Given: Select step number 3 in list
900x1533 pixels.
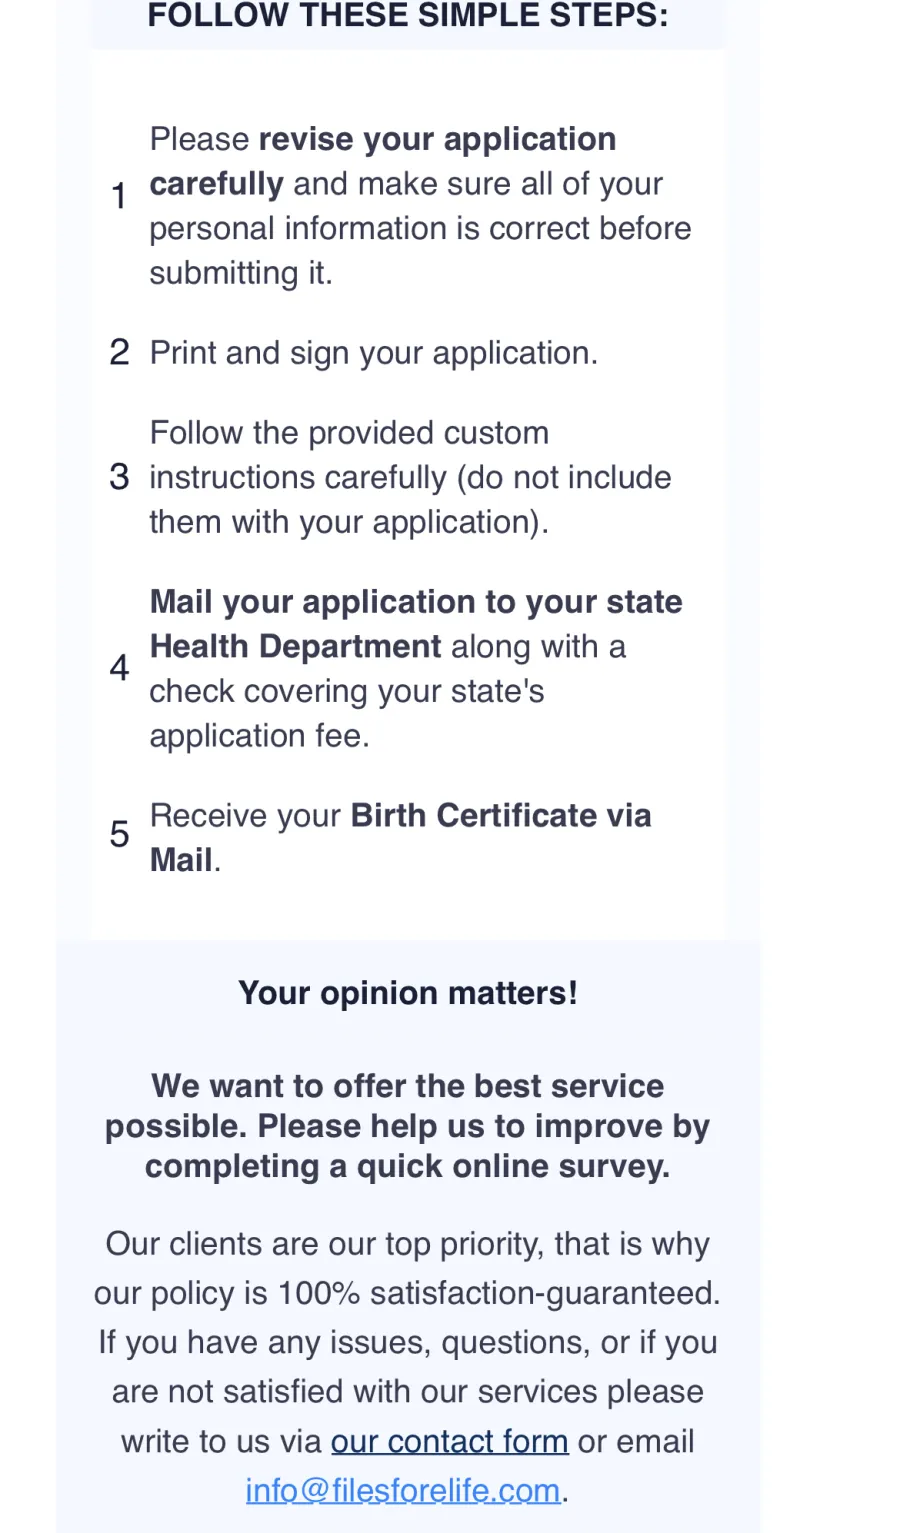Looking at the screenshot, I should click(119, 477).
